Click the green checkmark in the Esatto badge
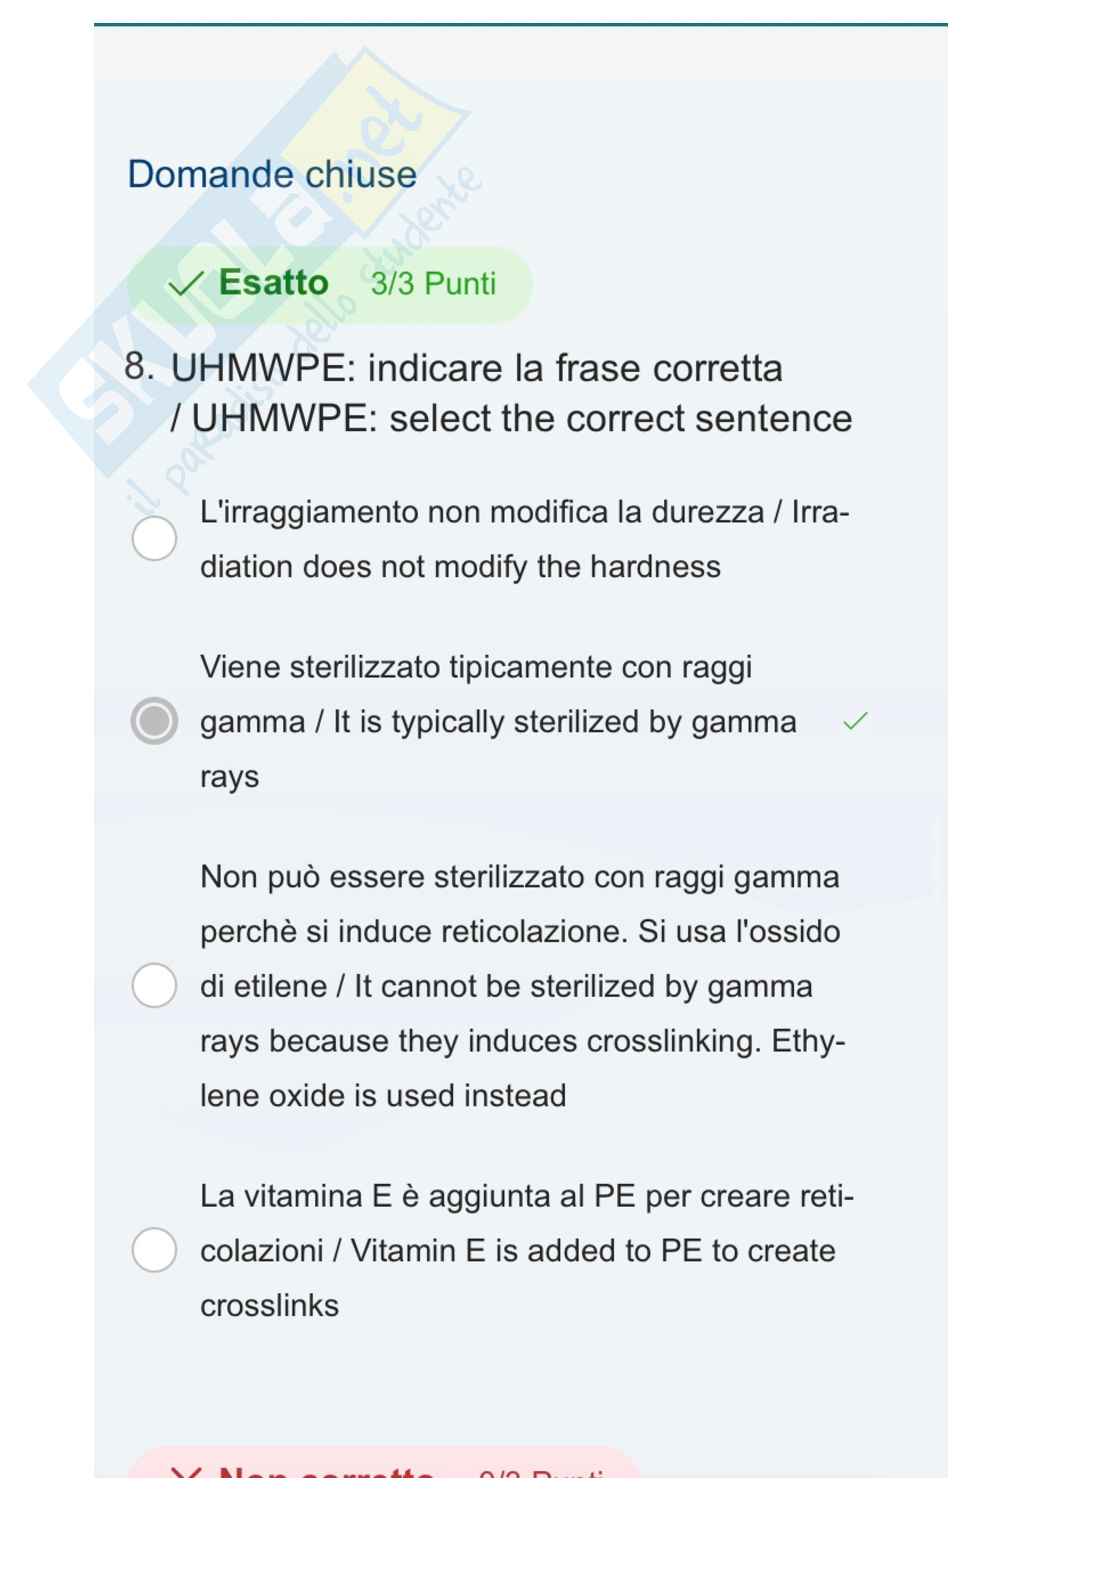The width and height of the screenshot is (1116, 1579). coord(186,285)
